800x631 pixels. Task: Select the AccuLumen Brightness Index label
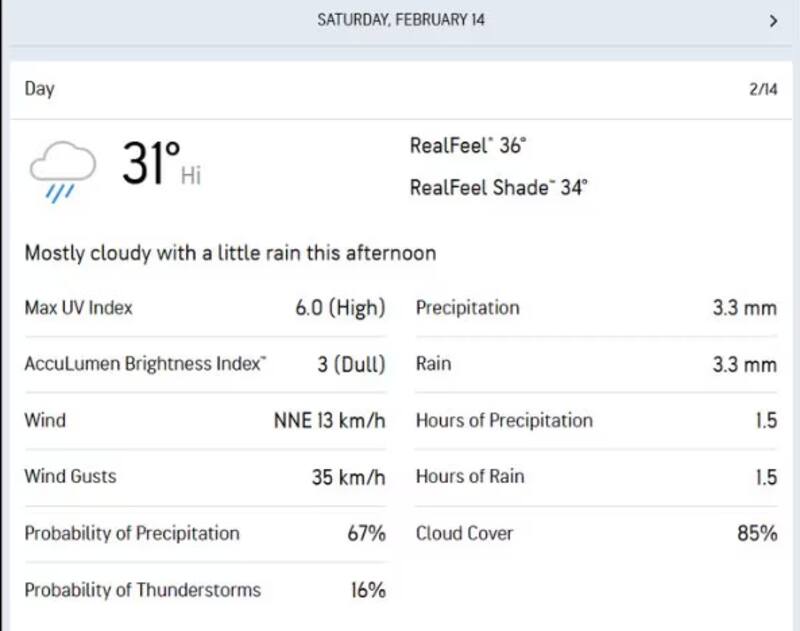click(x=145, y=364)
